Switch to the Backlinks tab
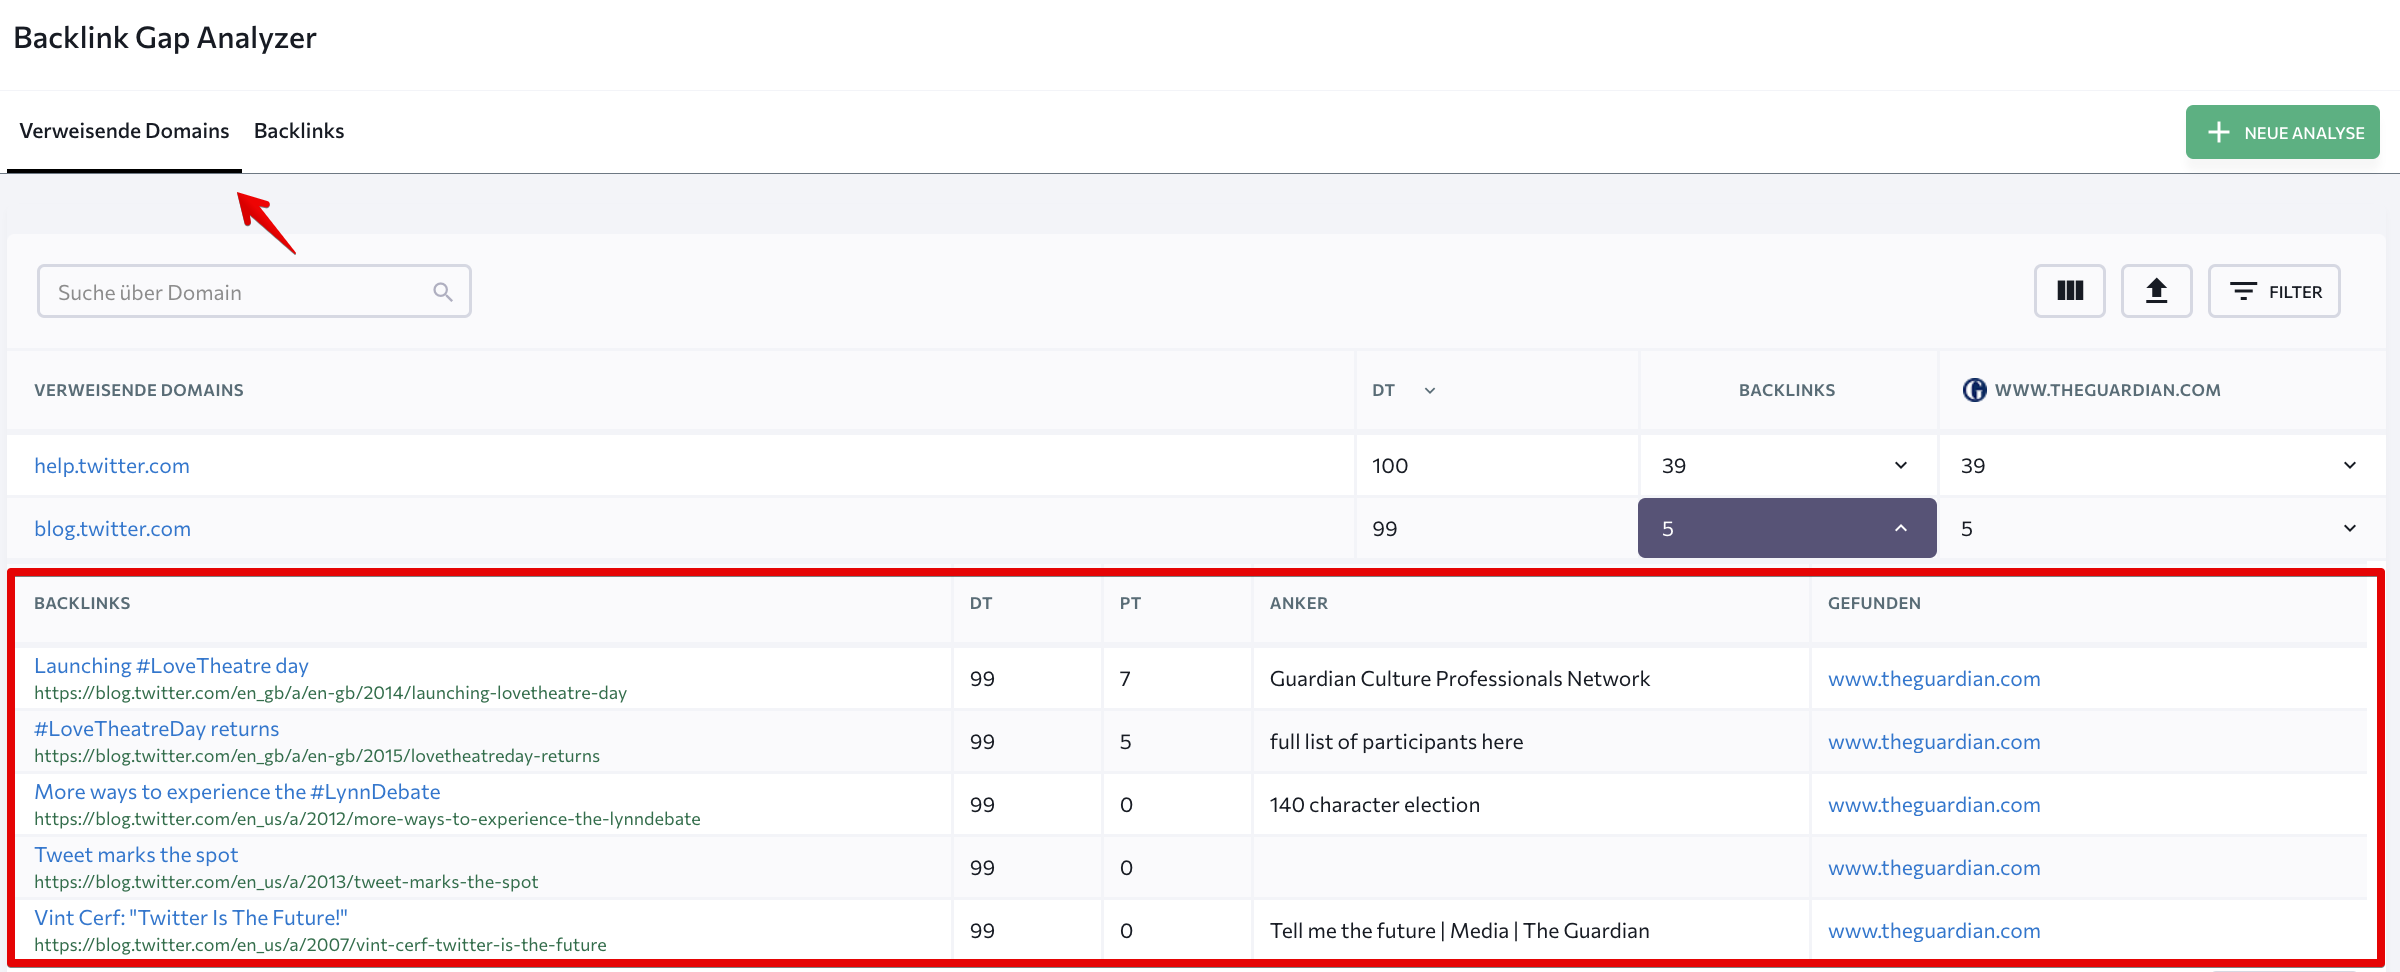The image size is (2400, 972). pos(299,131)
